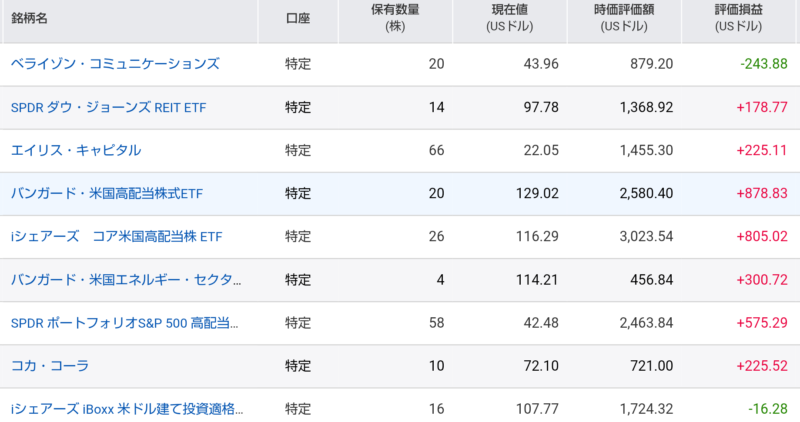Click the 口座 column header
This screenshot has height=422, width=800.
coord(298,18)
